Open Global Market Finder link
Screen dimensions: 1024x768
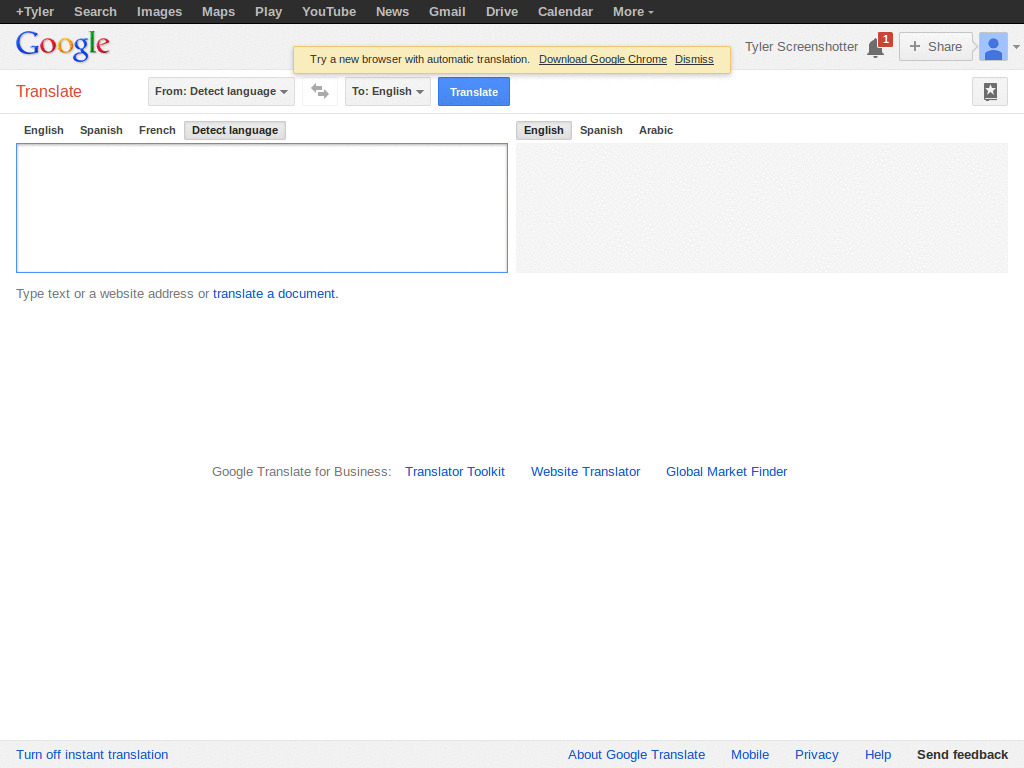pos(727,472)
